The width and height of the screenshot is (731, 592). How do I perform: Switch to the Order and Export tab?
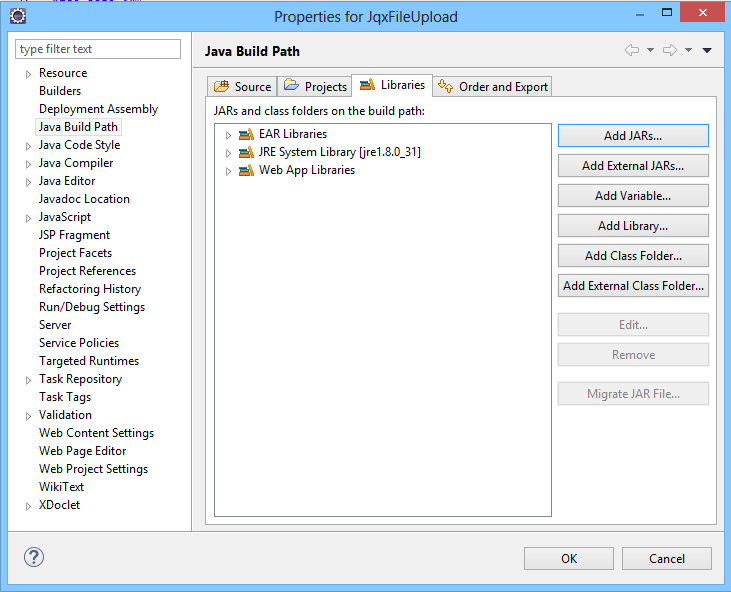(492, 87)
